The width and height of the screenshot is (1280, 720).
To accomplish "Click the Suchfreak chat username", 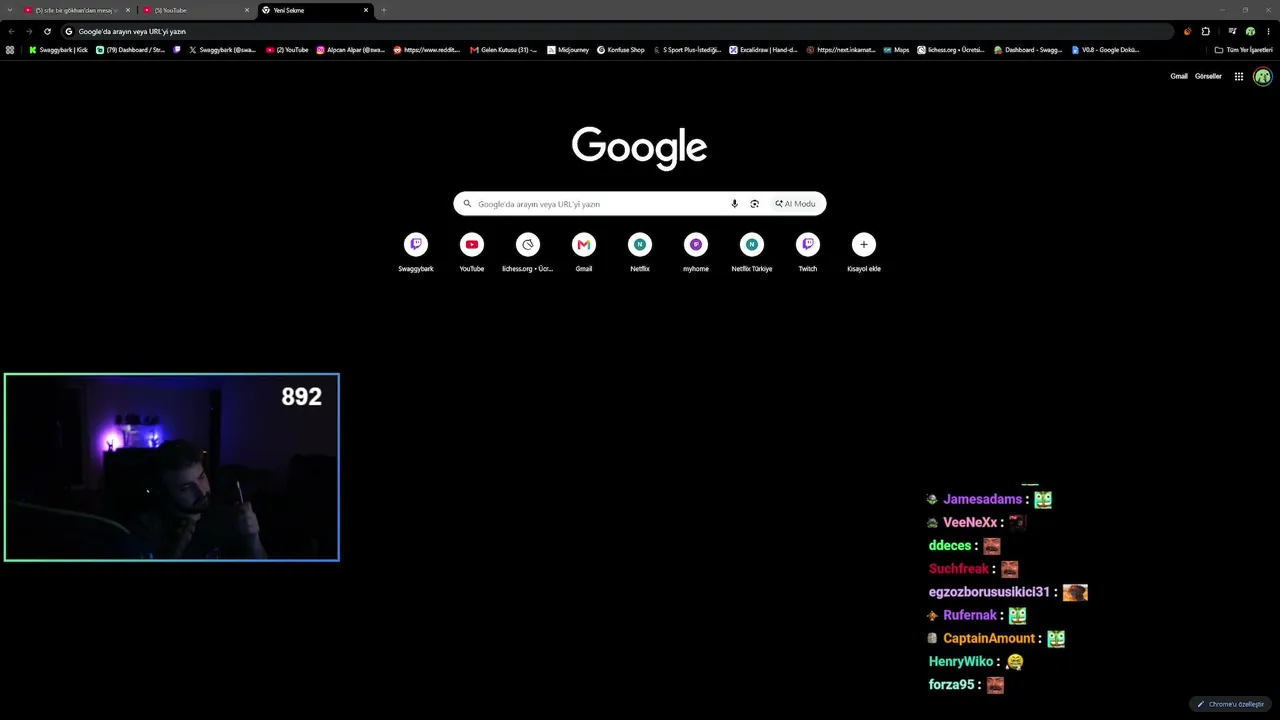I will coord(959,569).
